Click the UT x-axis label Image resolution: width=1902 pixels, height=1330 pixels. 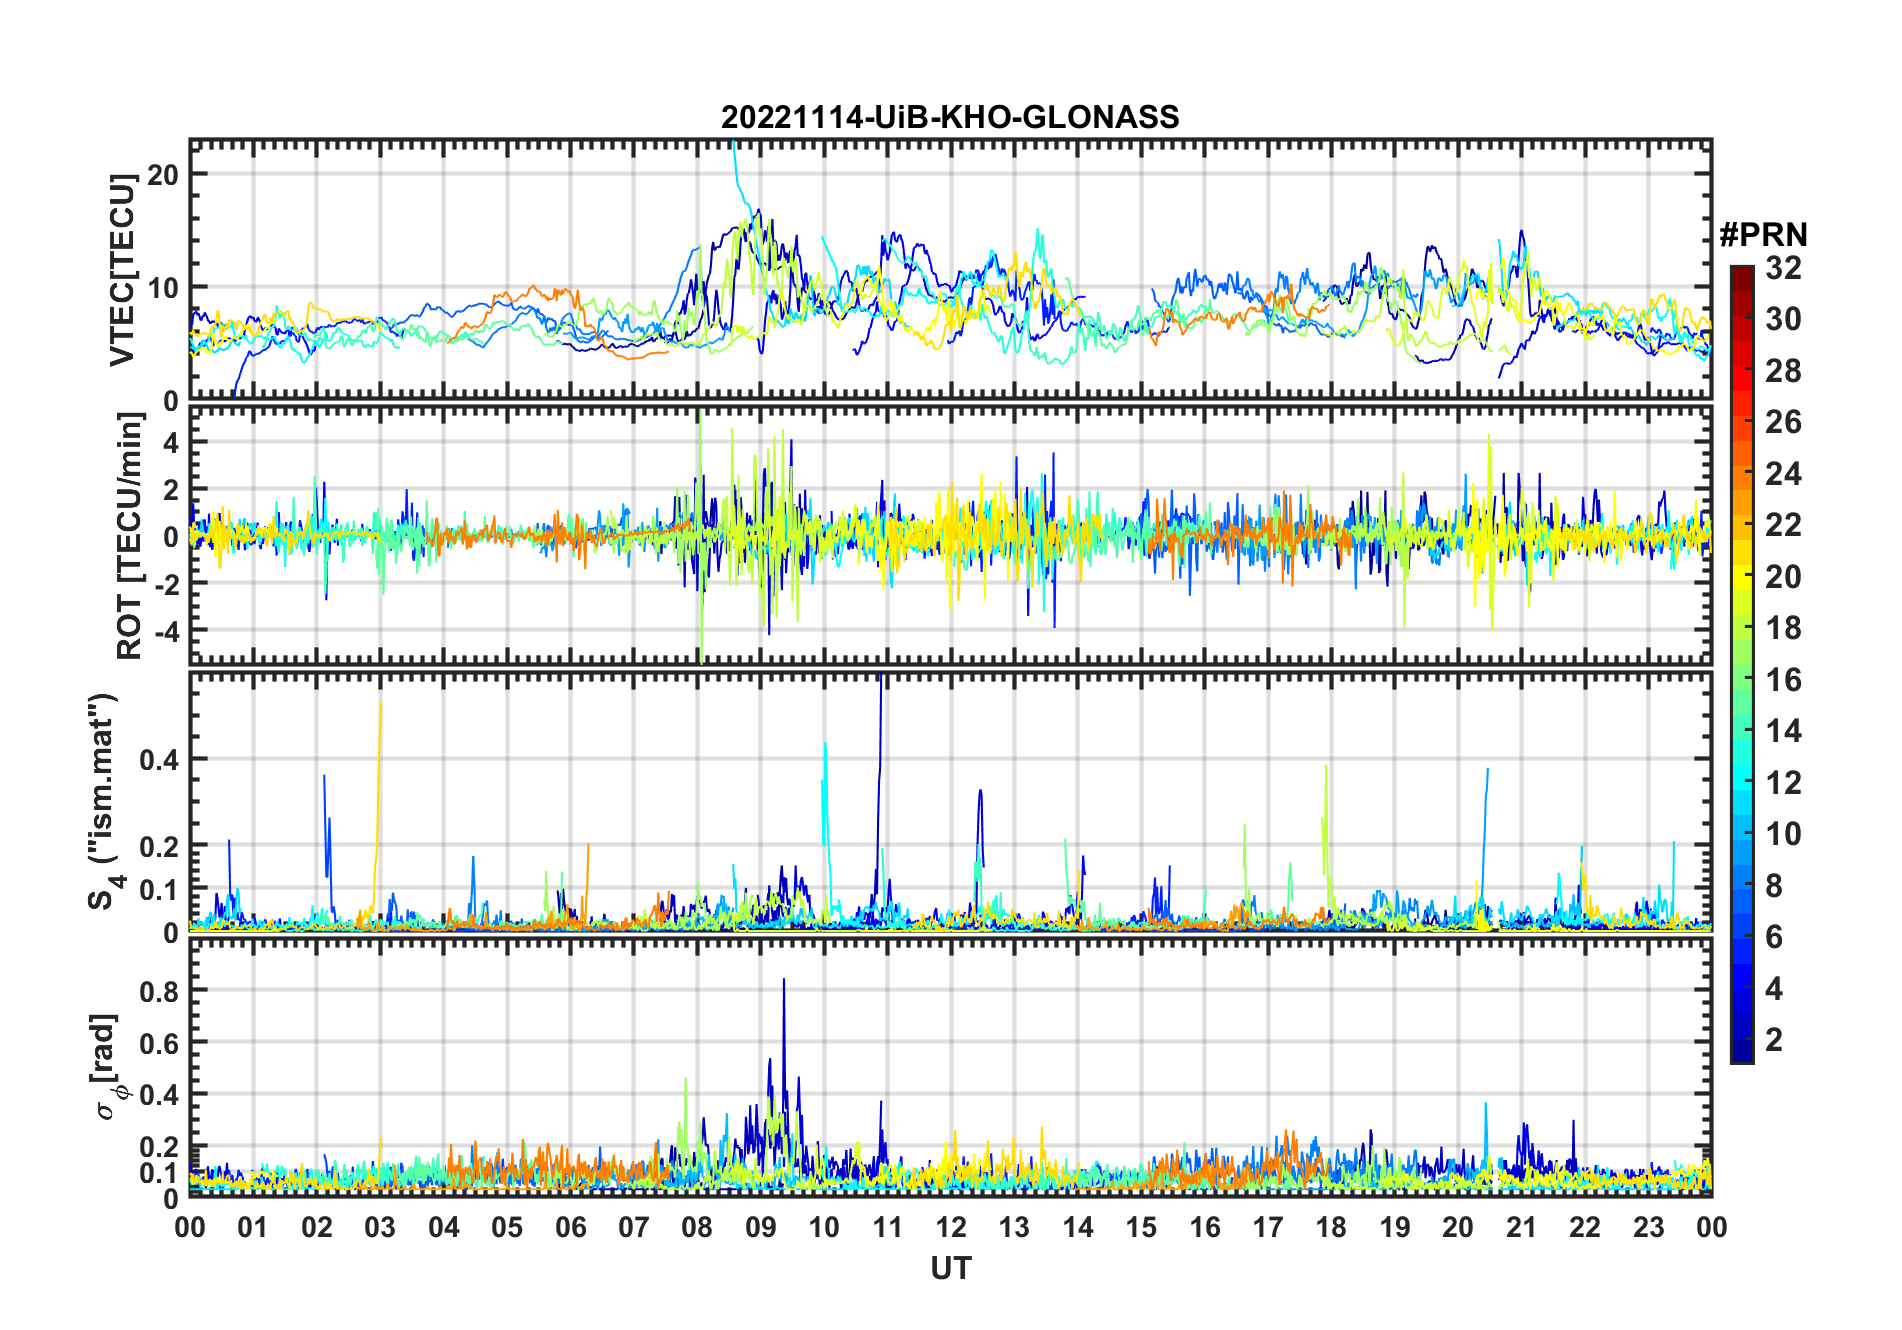[950, 1269]
